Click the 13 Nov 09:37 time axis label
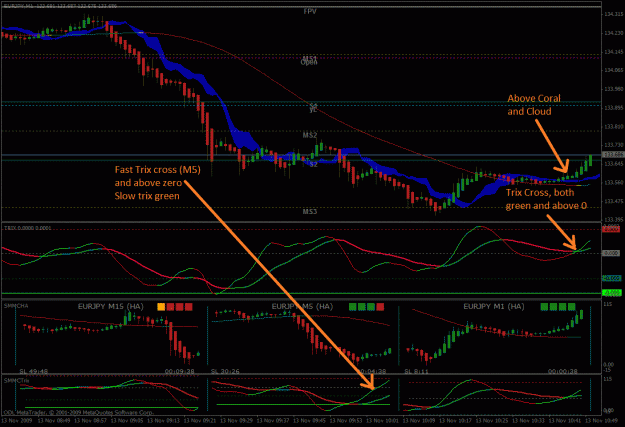Image resolution: width=625 pixels, height=427 pixels. 273,421
